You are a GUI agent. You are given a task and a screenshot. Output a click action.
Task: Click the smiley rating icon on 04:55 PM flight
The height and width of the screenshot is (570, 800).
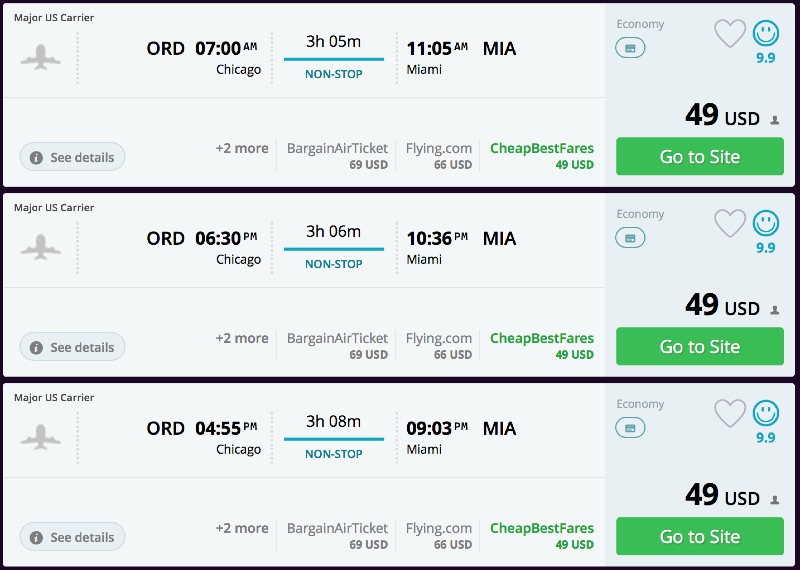point(766,414)
